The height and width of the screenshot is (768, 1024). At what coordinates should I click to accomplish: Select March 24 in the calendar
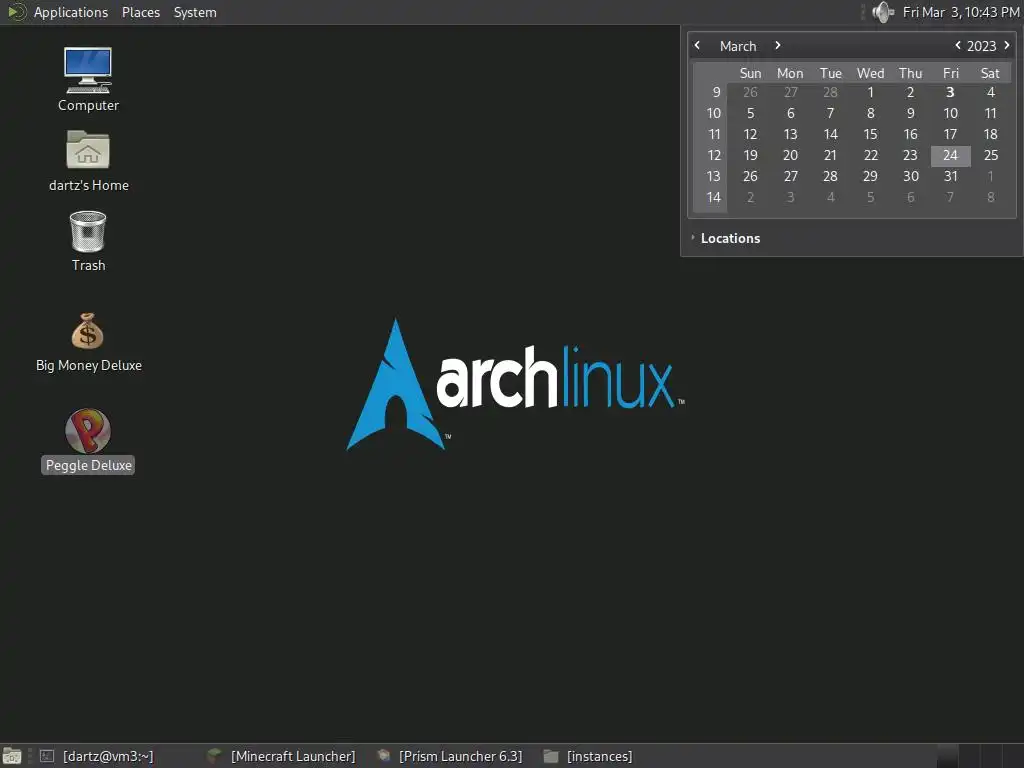click(950, 155)
